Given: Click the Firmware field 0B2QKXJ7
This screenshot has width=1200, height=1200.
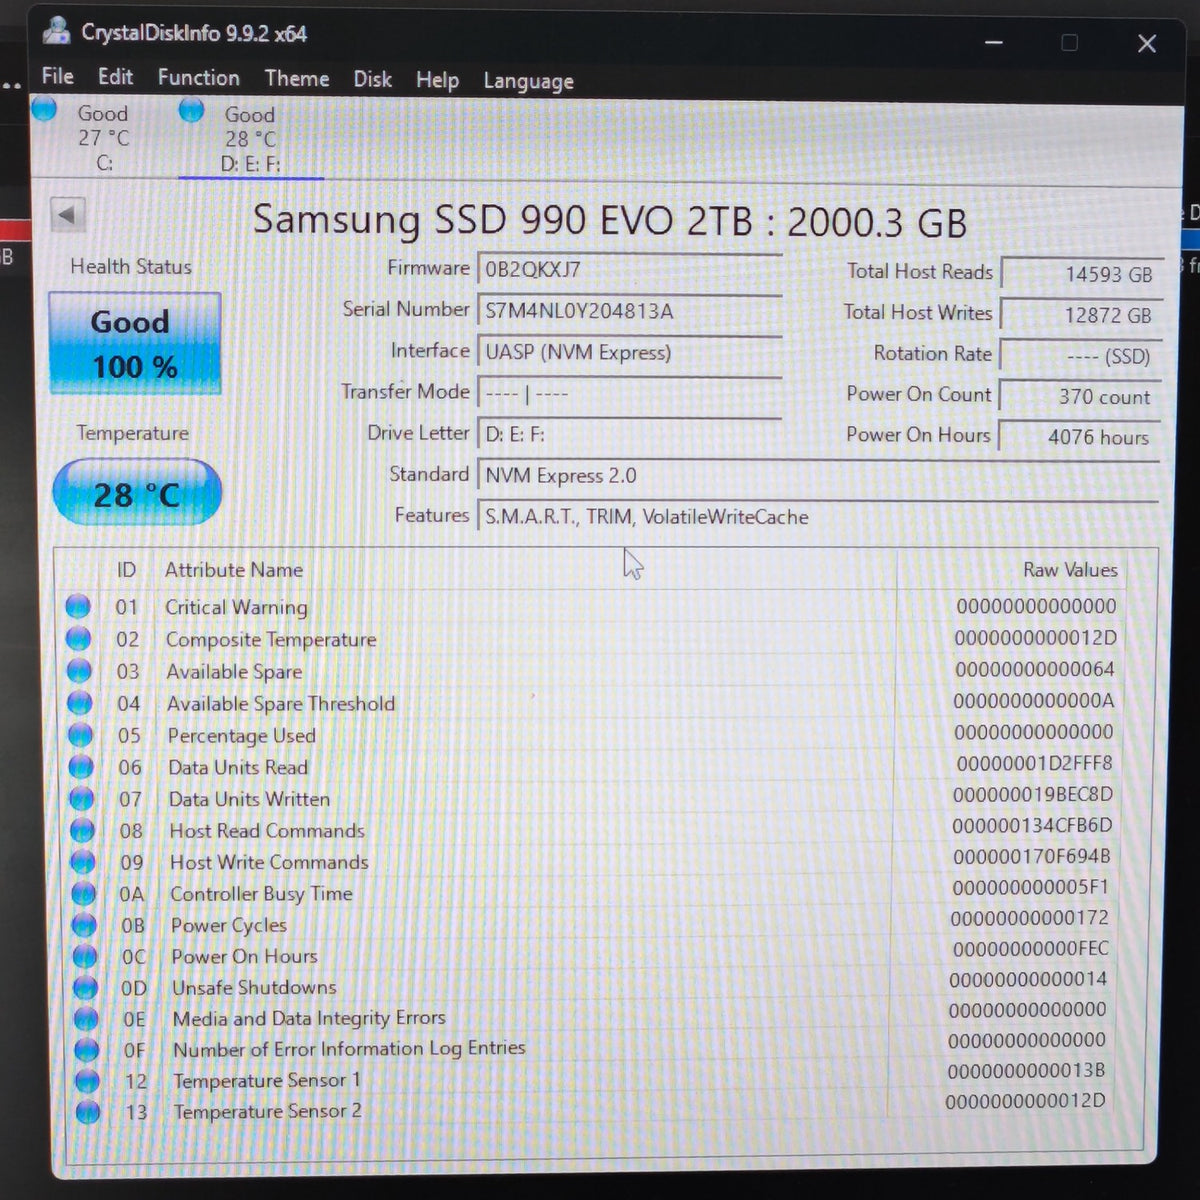Looking at the screenshot, I should pos(629,269).
